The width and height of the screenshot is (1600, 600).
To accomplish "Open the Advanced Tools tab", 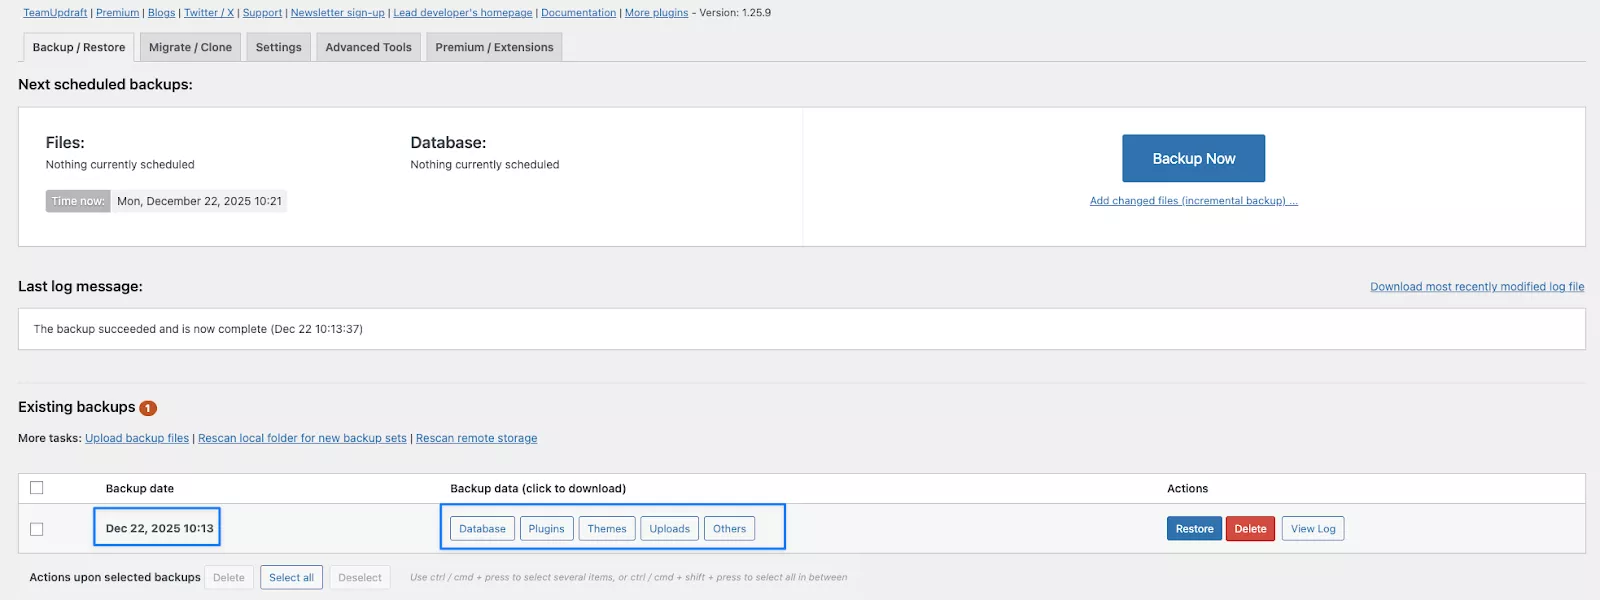I will tap(368, 47).
